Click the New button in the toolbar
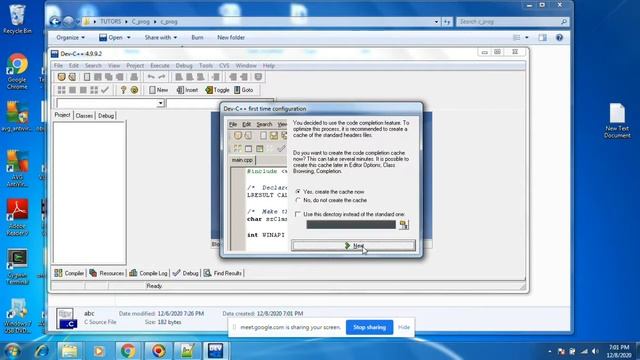Image resolution: width=640 pixels, height=360 pixels. [158, 90]
